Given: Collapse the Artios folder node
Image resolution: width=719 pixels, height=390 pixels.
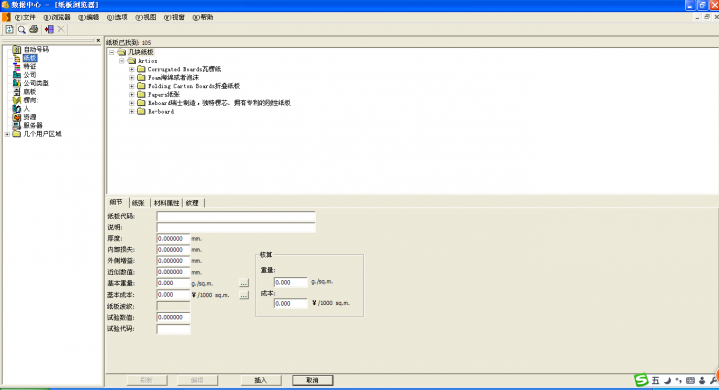Looking at the screenshot, I should [122, 60].
